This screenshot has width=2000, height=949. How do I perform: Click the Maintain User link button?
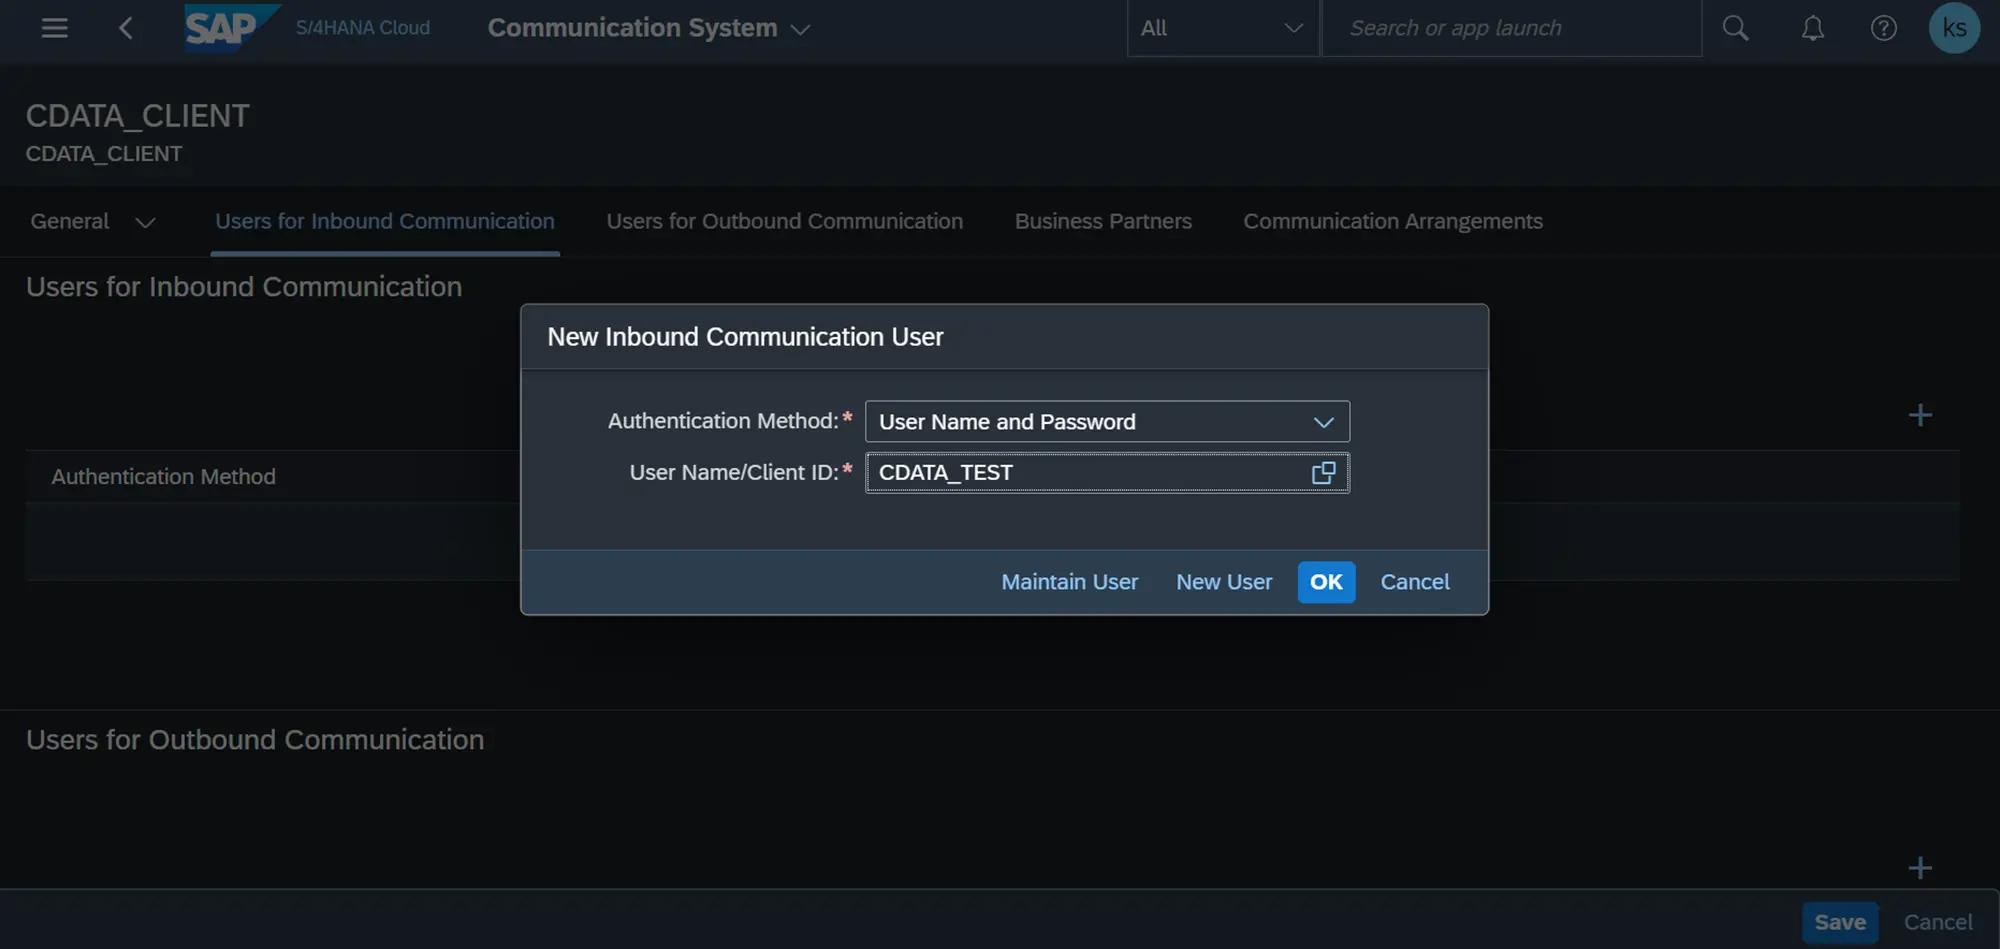click(1070, 582)
